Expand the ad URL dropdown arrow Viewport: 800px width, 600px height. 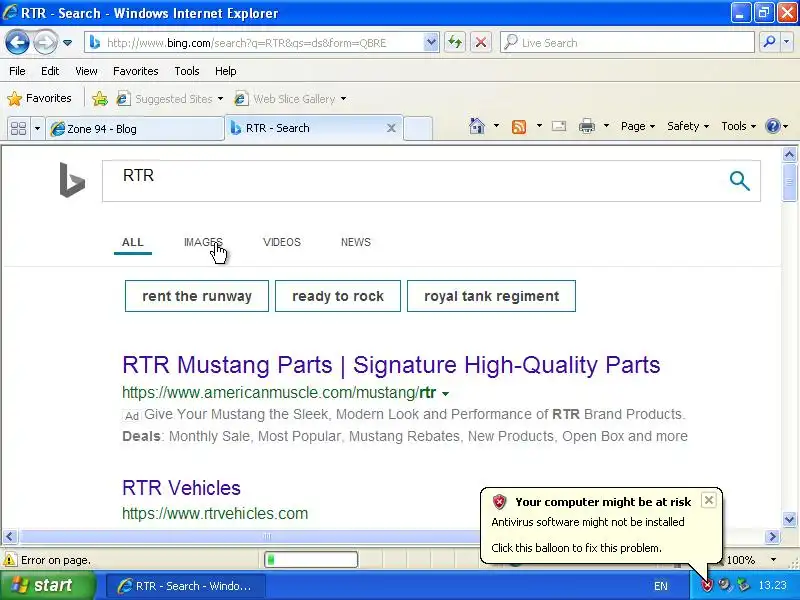(x=445, y=393)
